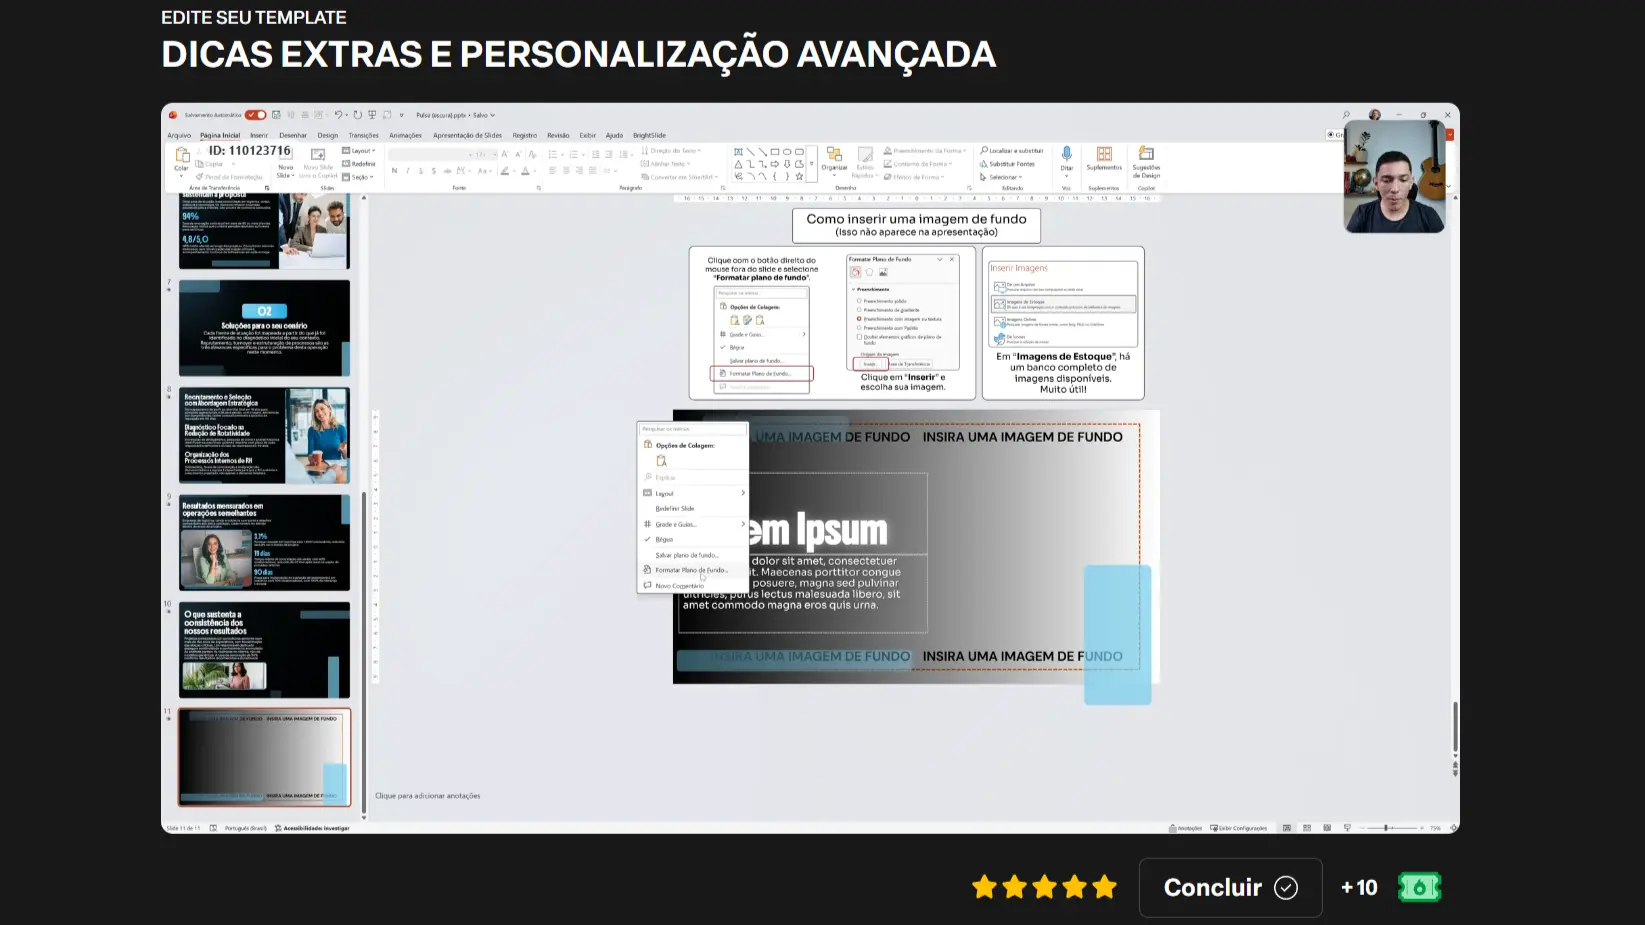Open the Apresentação de Slides tab
The image size is (1645, 925).
[x=467, y=135]
